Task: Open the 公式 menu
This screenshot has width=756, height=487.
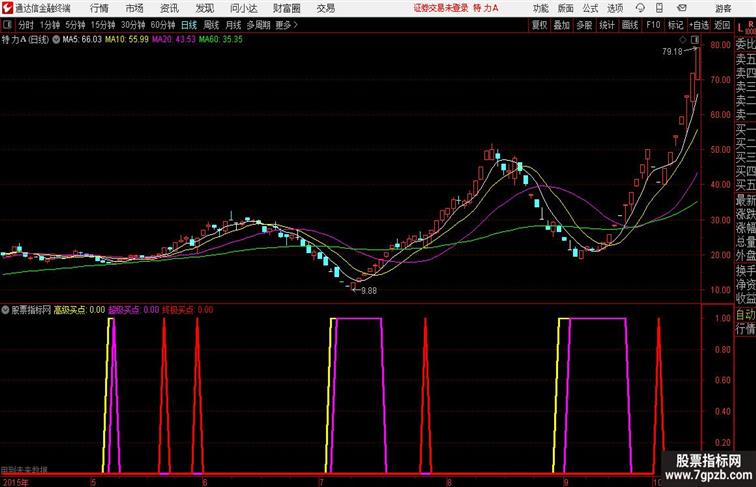Action: [590, 8]
